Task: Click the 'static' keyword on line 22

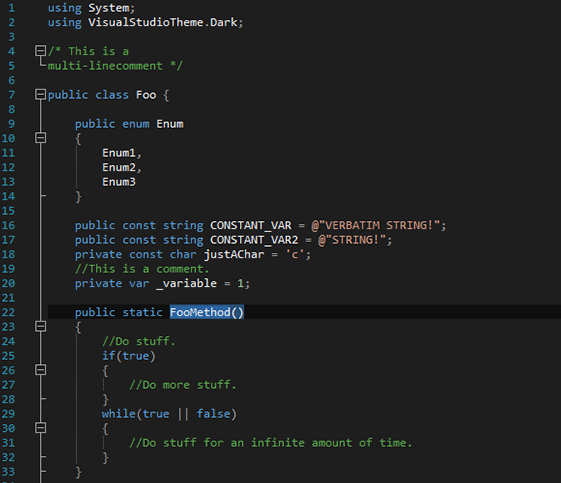Action: pyautogui.click(x=142, y=312)
